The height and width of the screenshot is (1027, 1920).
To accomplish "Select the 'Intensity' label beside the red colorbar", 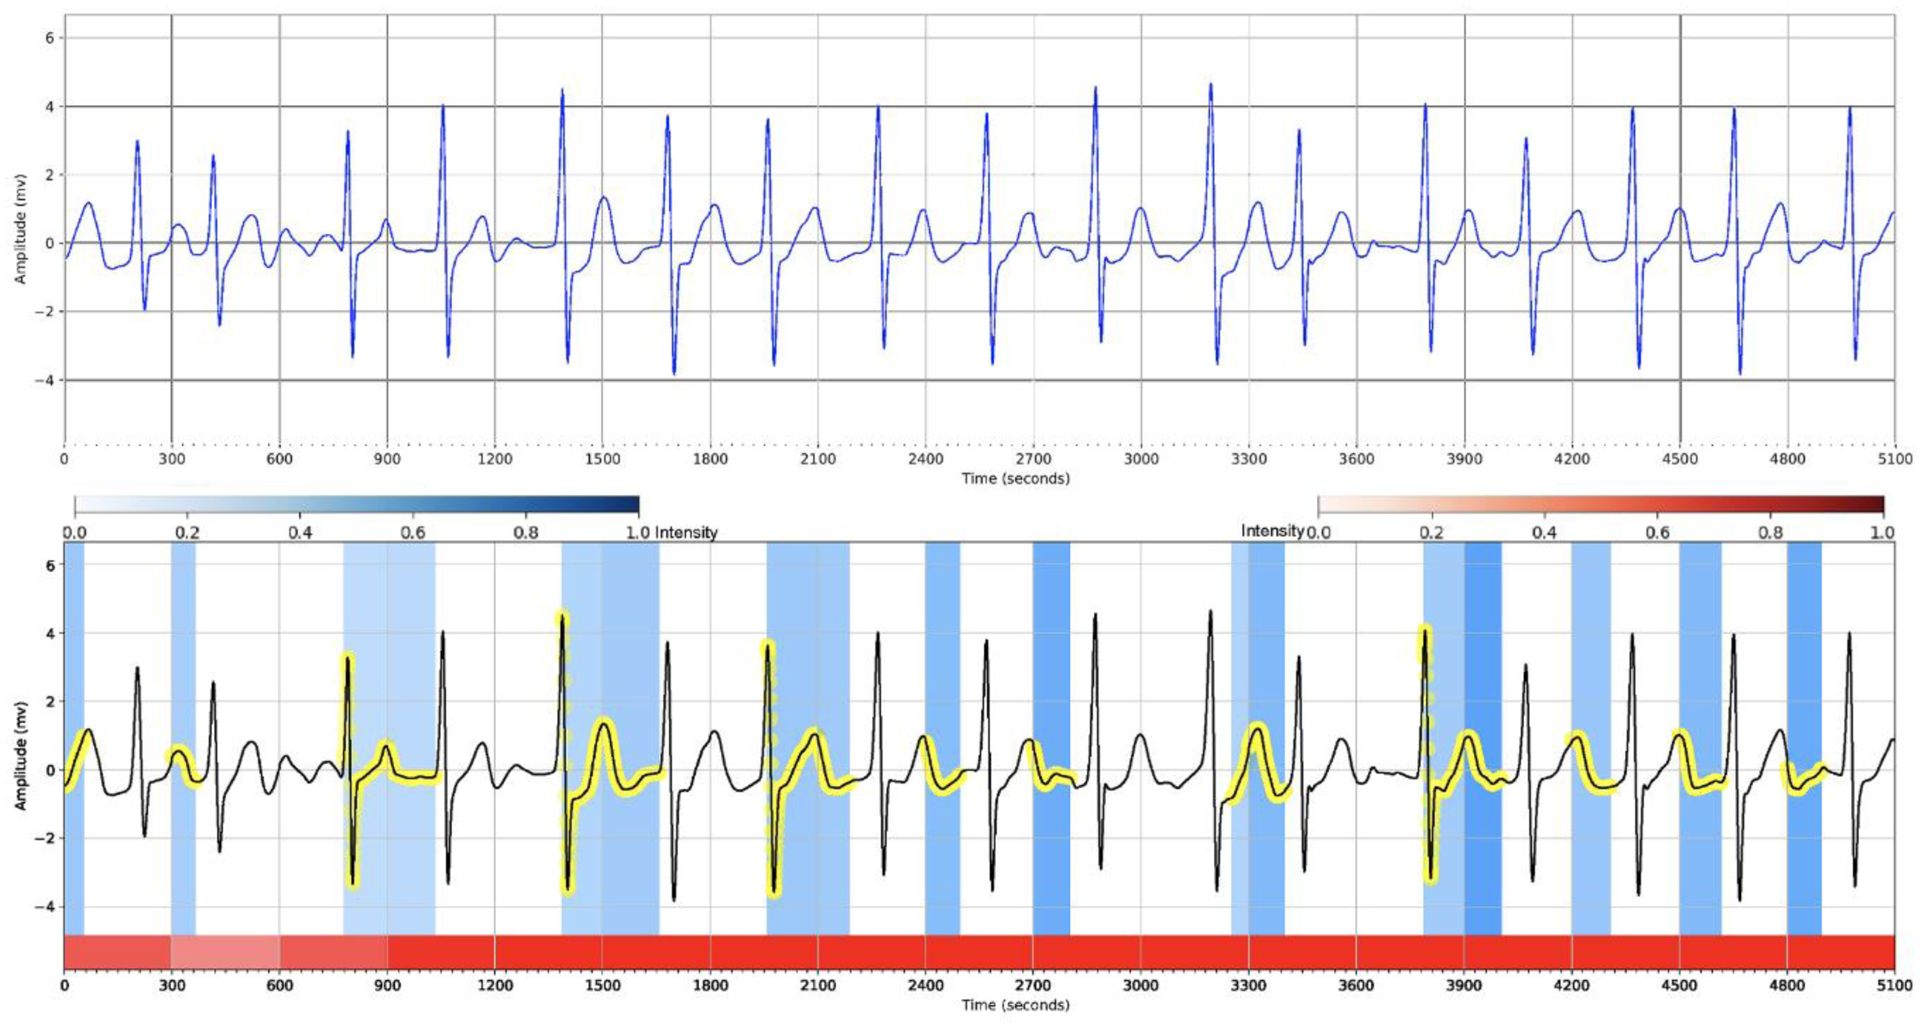I will (1272, 531).
